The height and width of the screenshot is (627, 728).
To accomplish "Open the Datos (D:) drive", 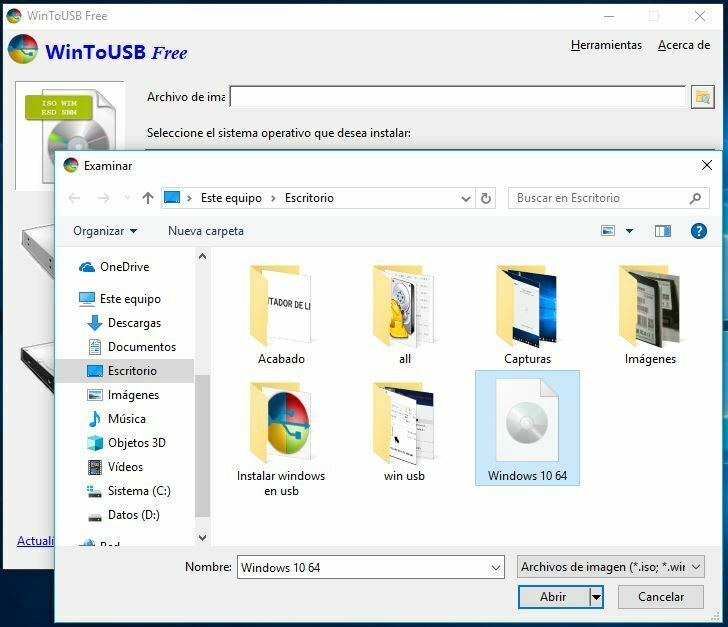I will pyautogui.click(x=133, y=515).
